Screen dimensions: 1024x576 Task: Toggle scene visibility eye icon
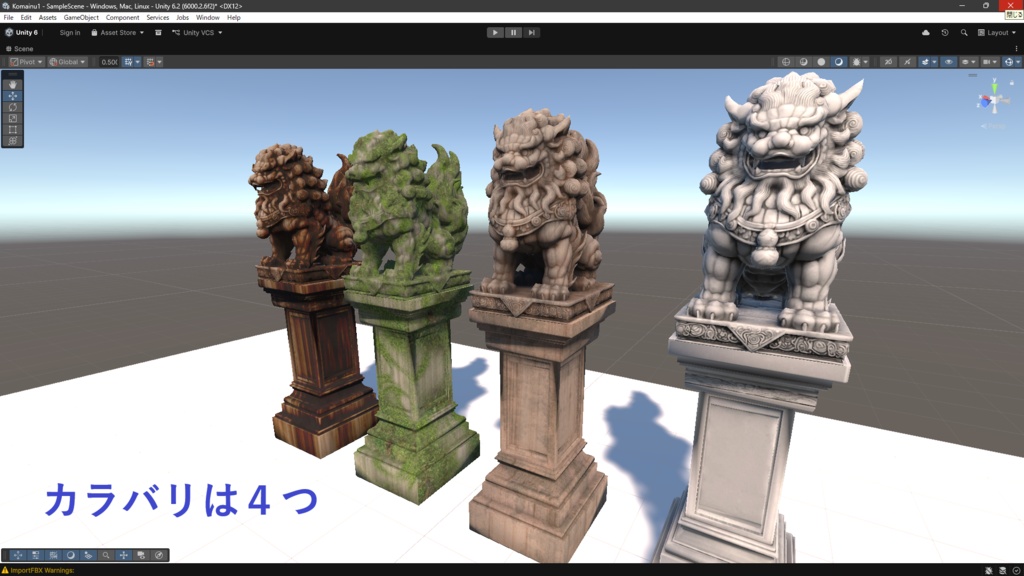pyautogui.click(x=948, y=62)
